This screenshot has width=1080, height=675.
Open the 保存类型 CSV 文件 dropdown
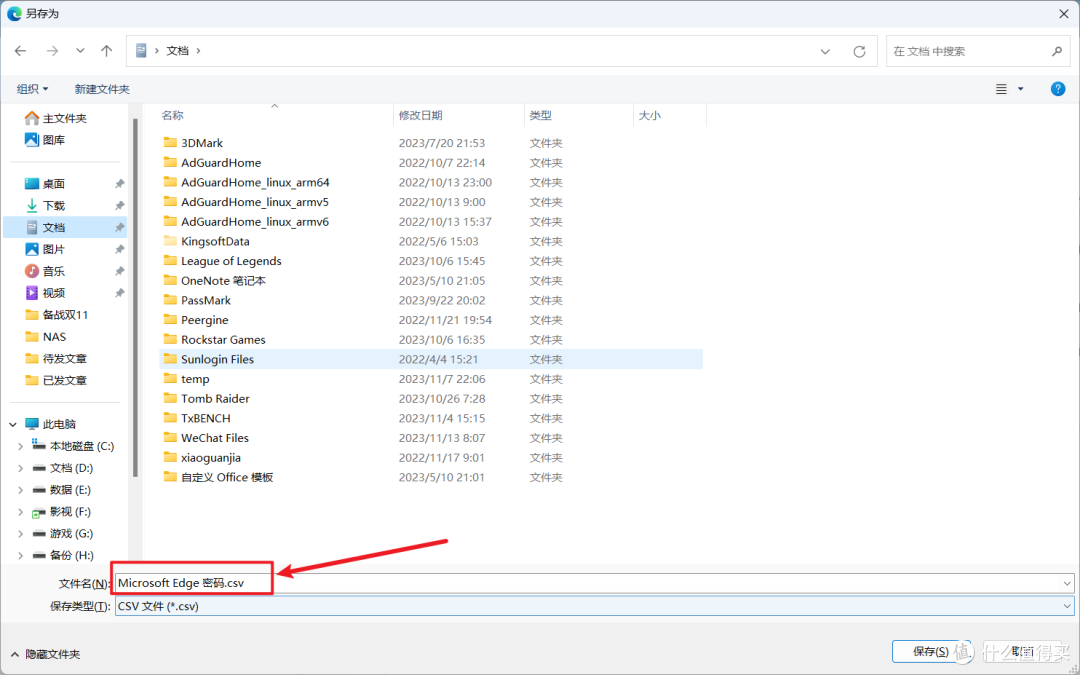point(594,606)
